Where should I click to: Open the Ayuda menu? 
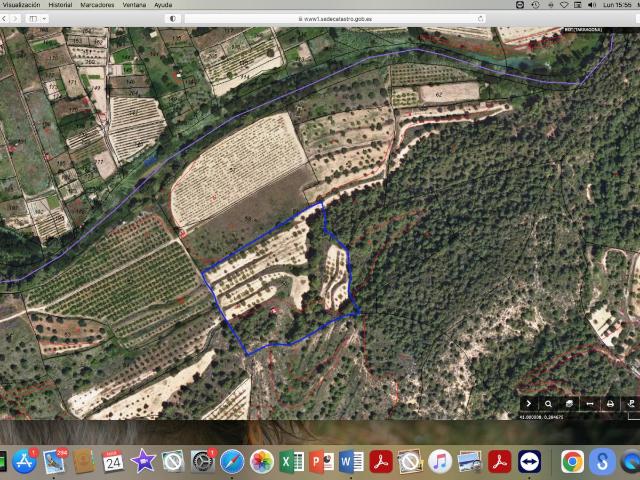click(x=163, y=5)
